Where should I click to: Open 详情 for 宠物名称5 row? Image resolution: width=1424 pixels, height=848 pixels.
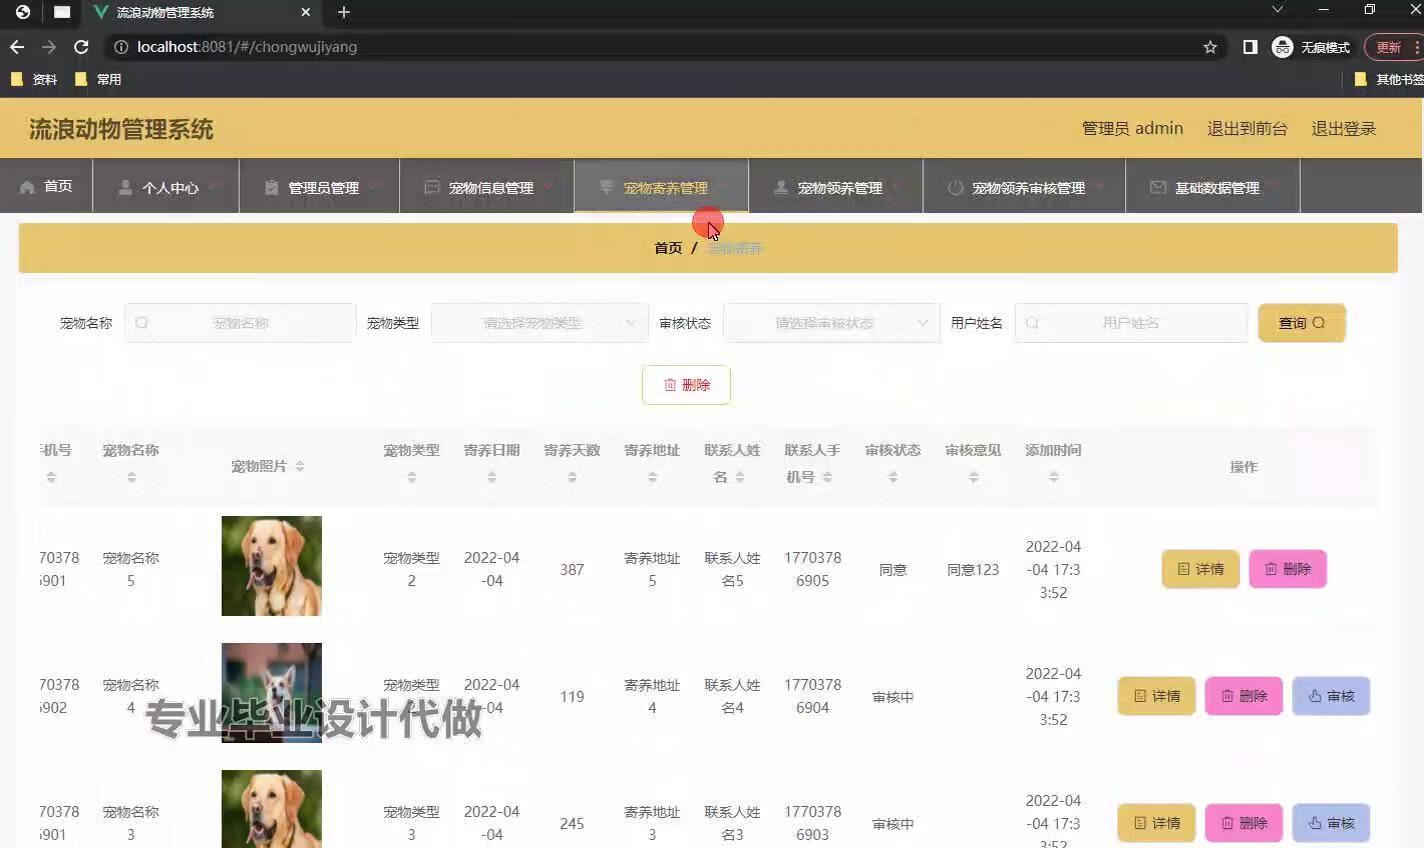(x=1200, y=569)
